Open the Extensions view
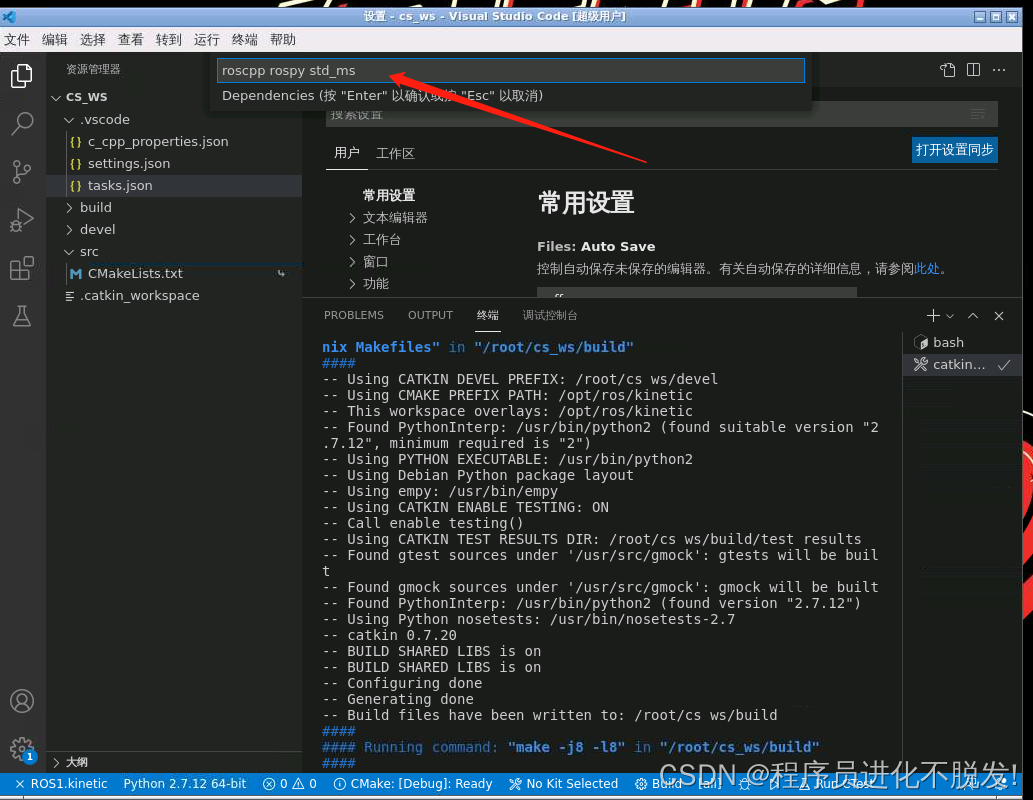This screenshot has height=800, width=1033. point(22,268)
